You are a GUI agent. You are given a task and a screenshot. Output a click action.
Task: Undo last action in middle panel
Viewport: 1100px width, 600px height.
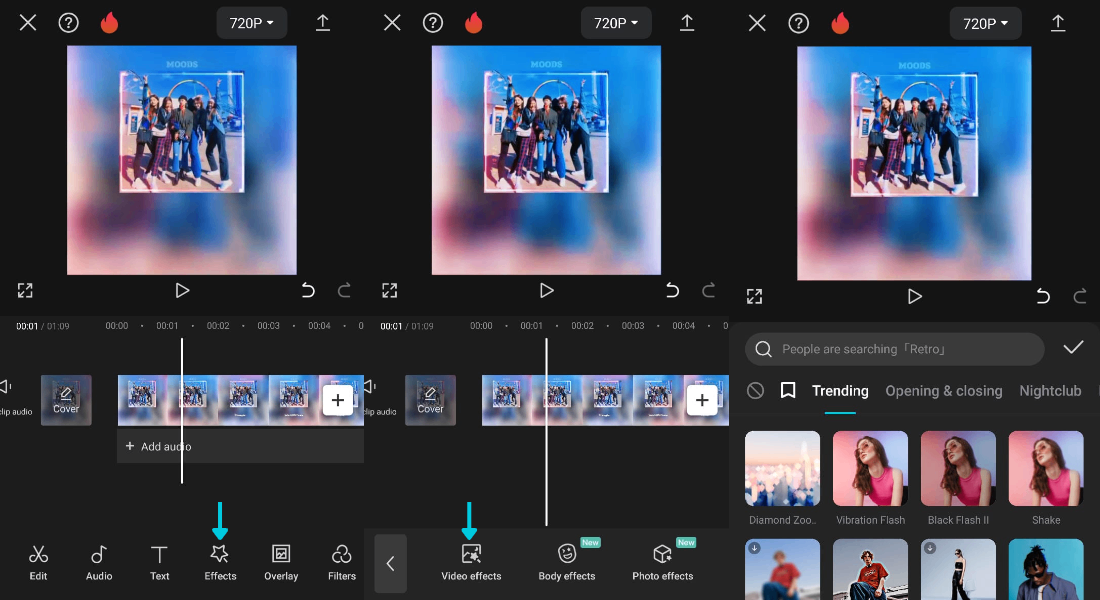coord(672,291)
